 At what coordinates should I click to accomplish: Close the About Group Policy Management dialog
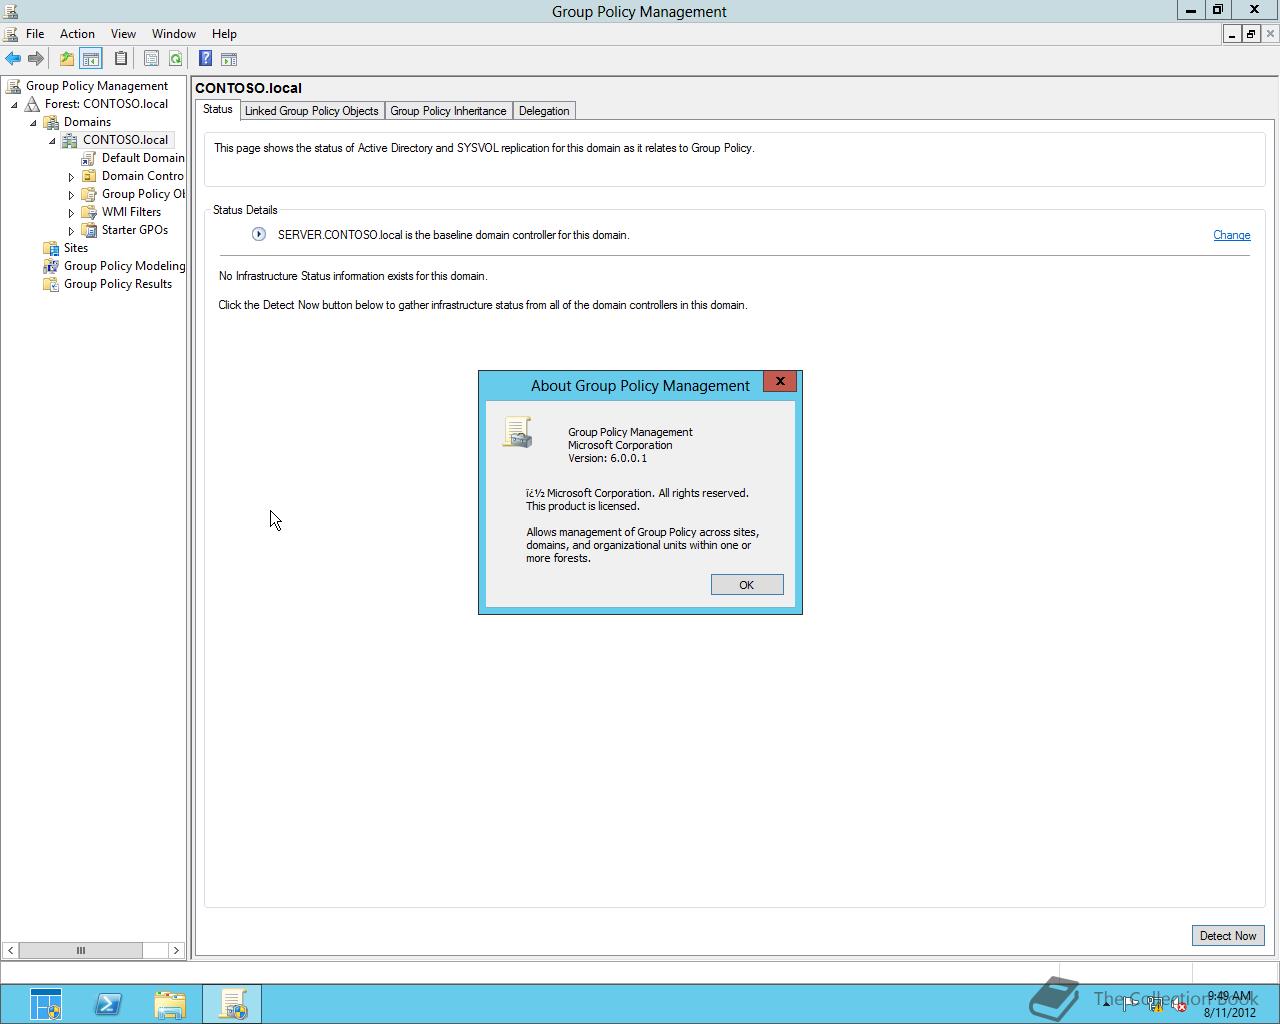click(x=780, y=381)
